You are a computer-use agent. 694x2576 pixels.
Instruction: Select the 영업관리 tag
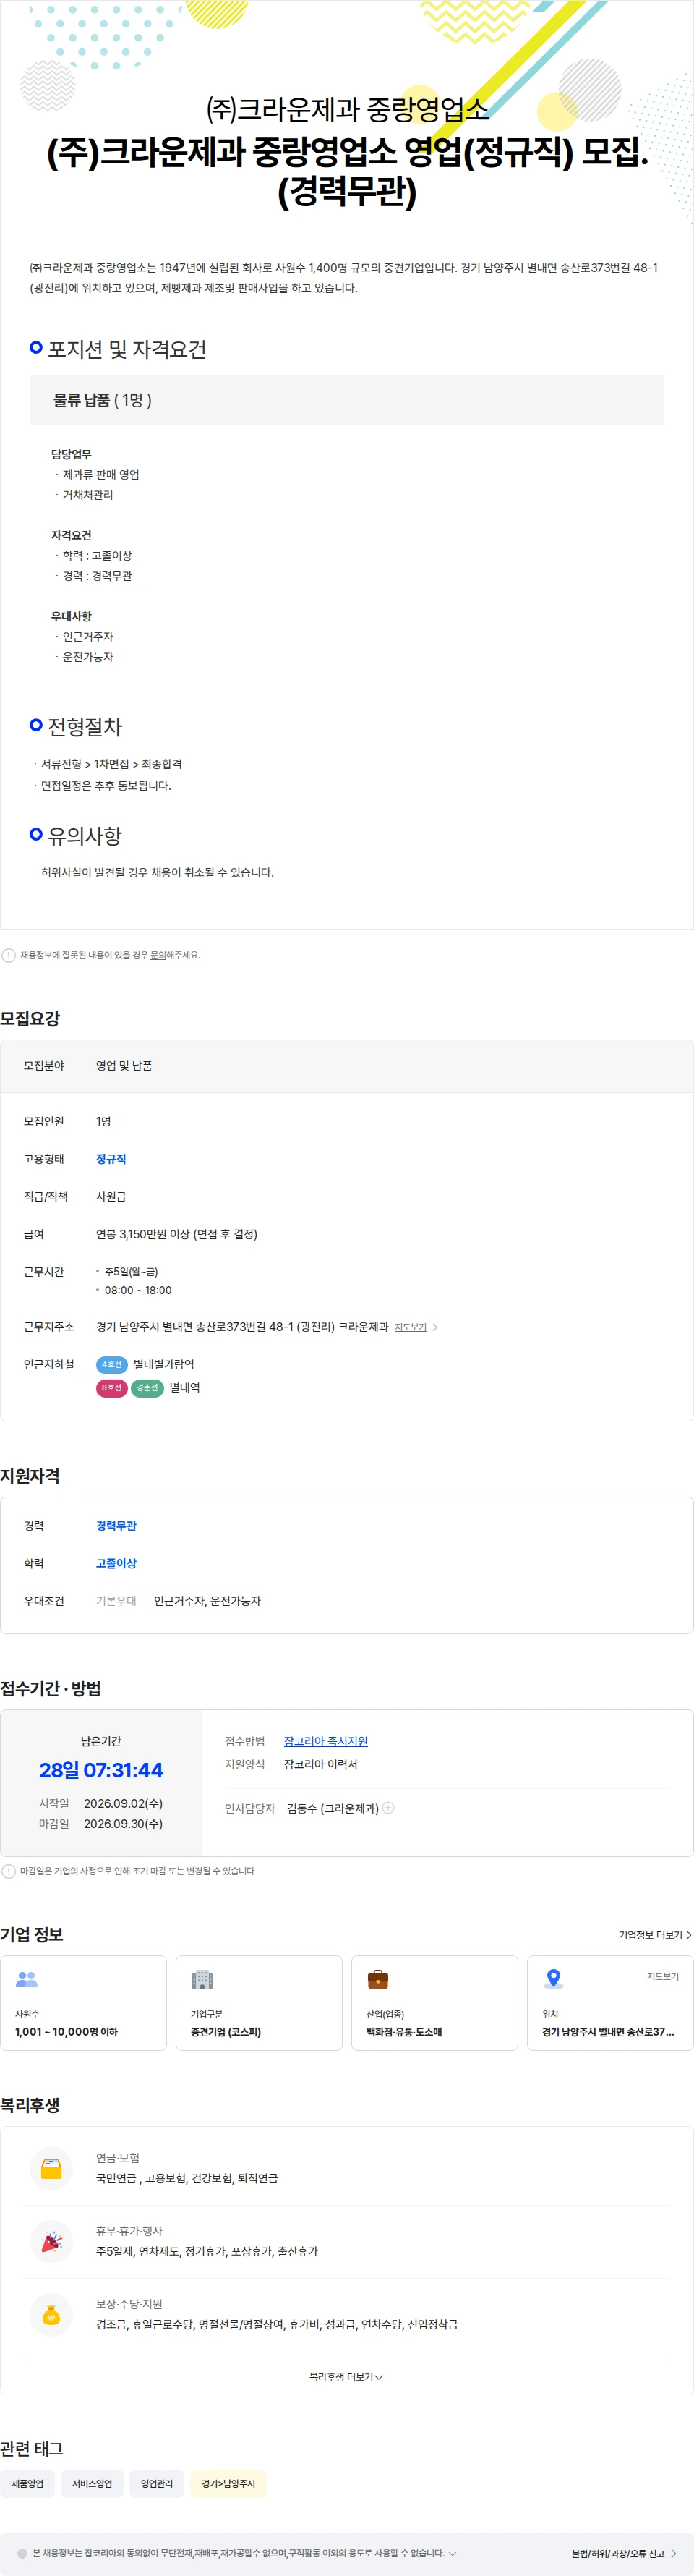pos(156,2483)
